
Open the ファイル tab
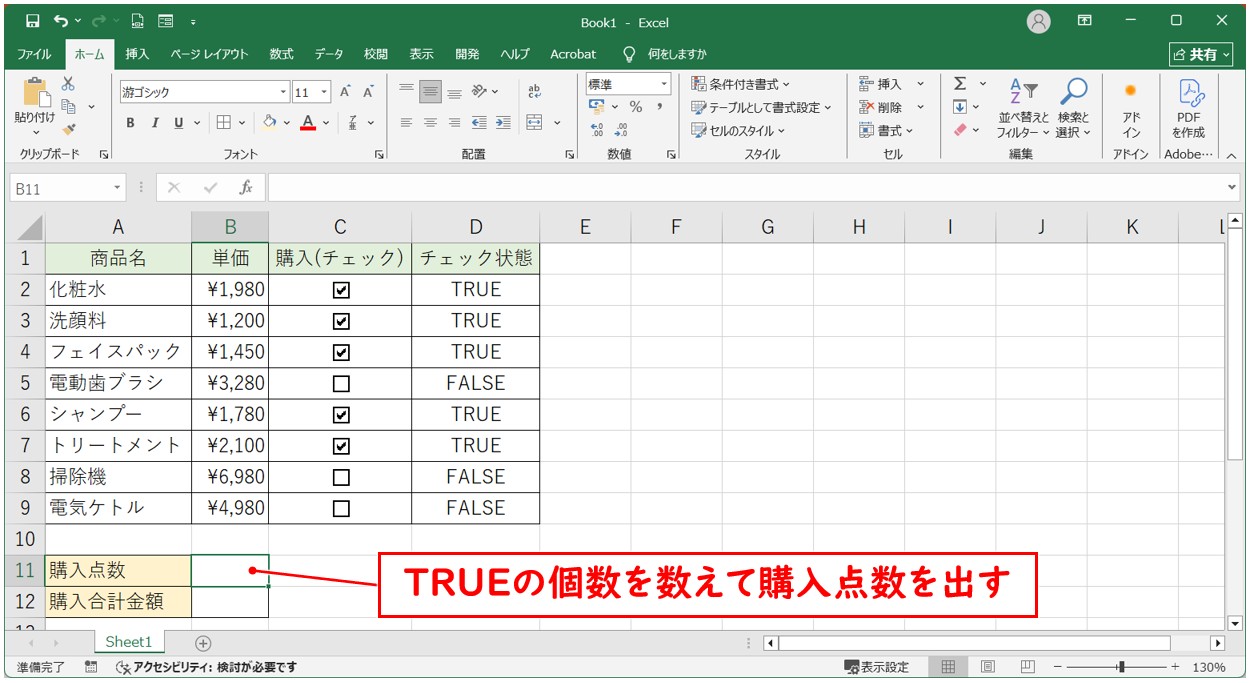35,54
